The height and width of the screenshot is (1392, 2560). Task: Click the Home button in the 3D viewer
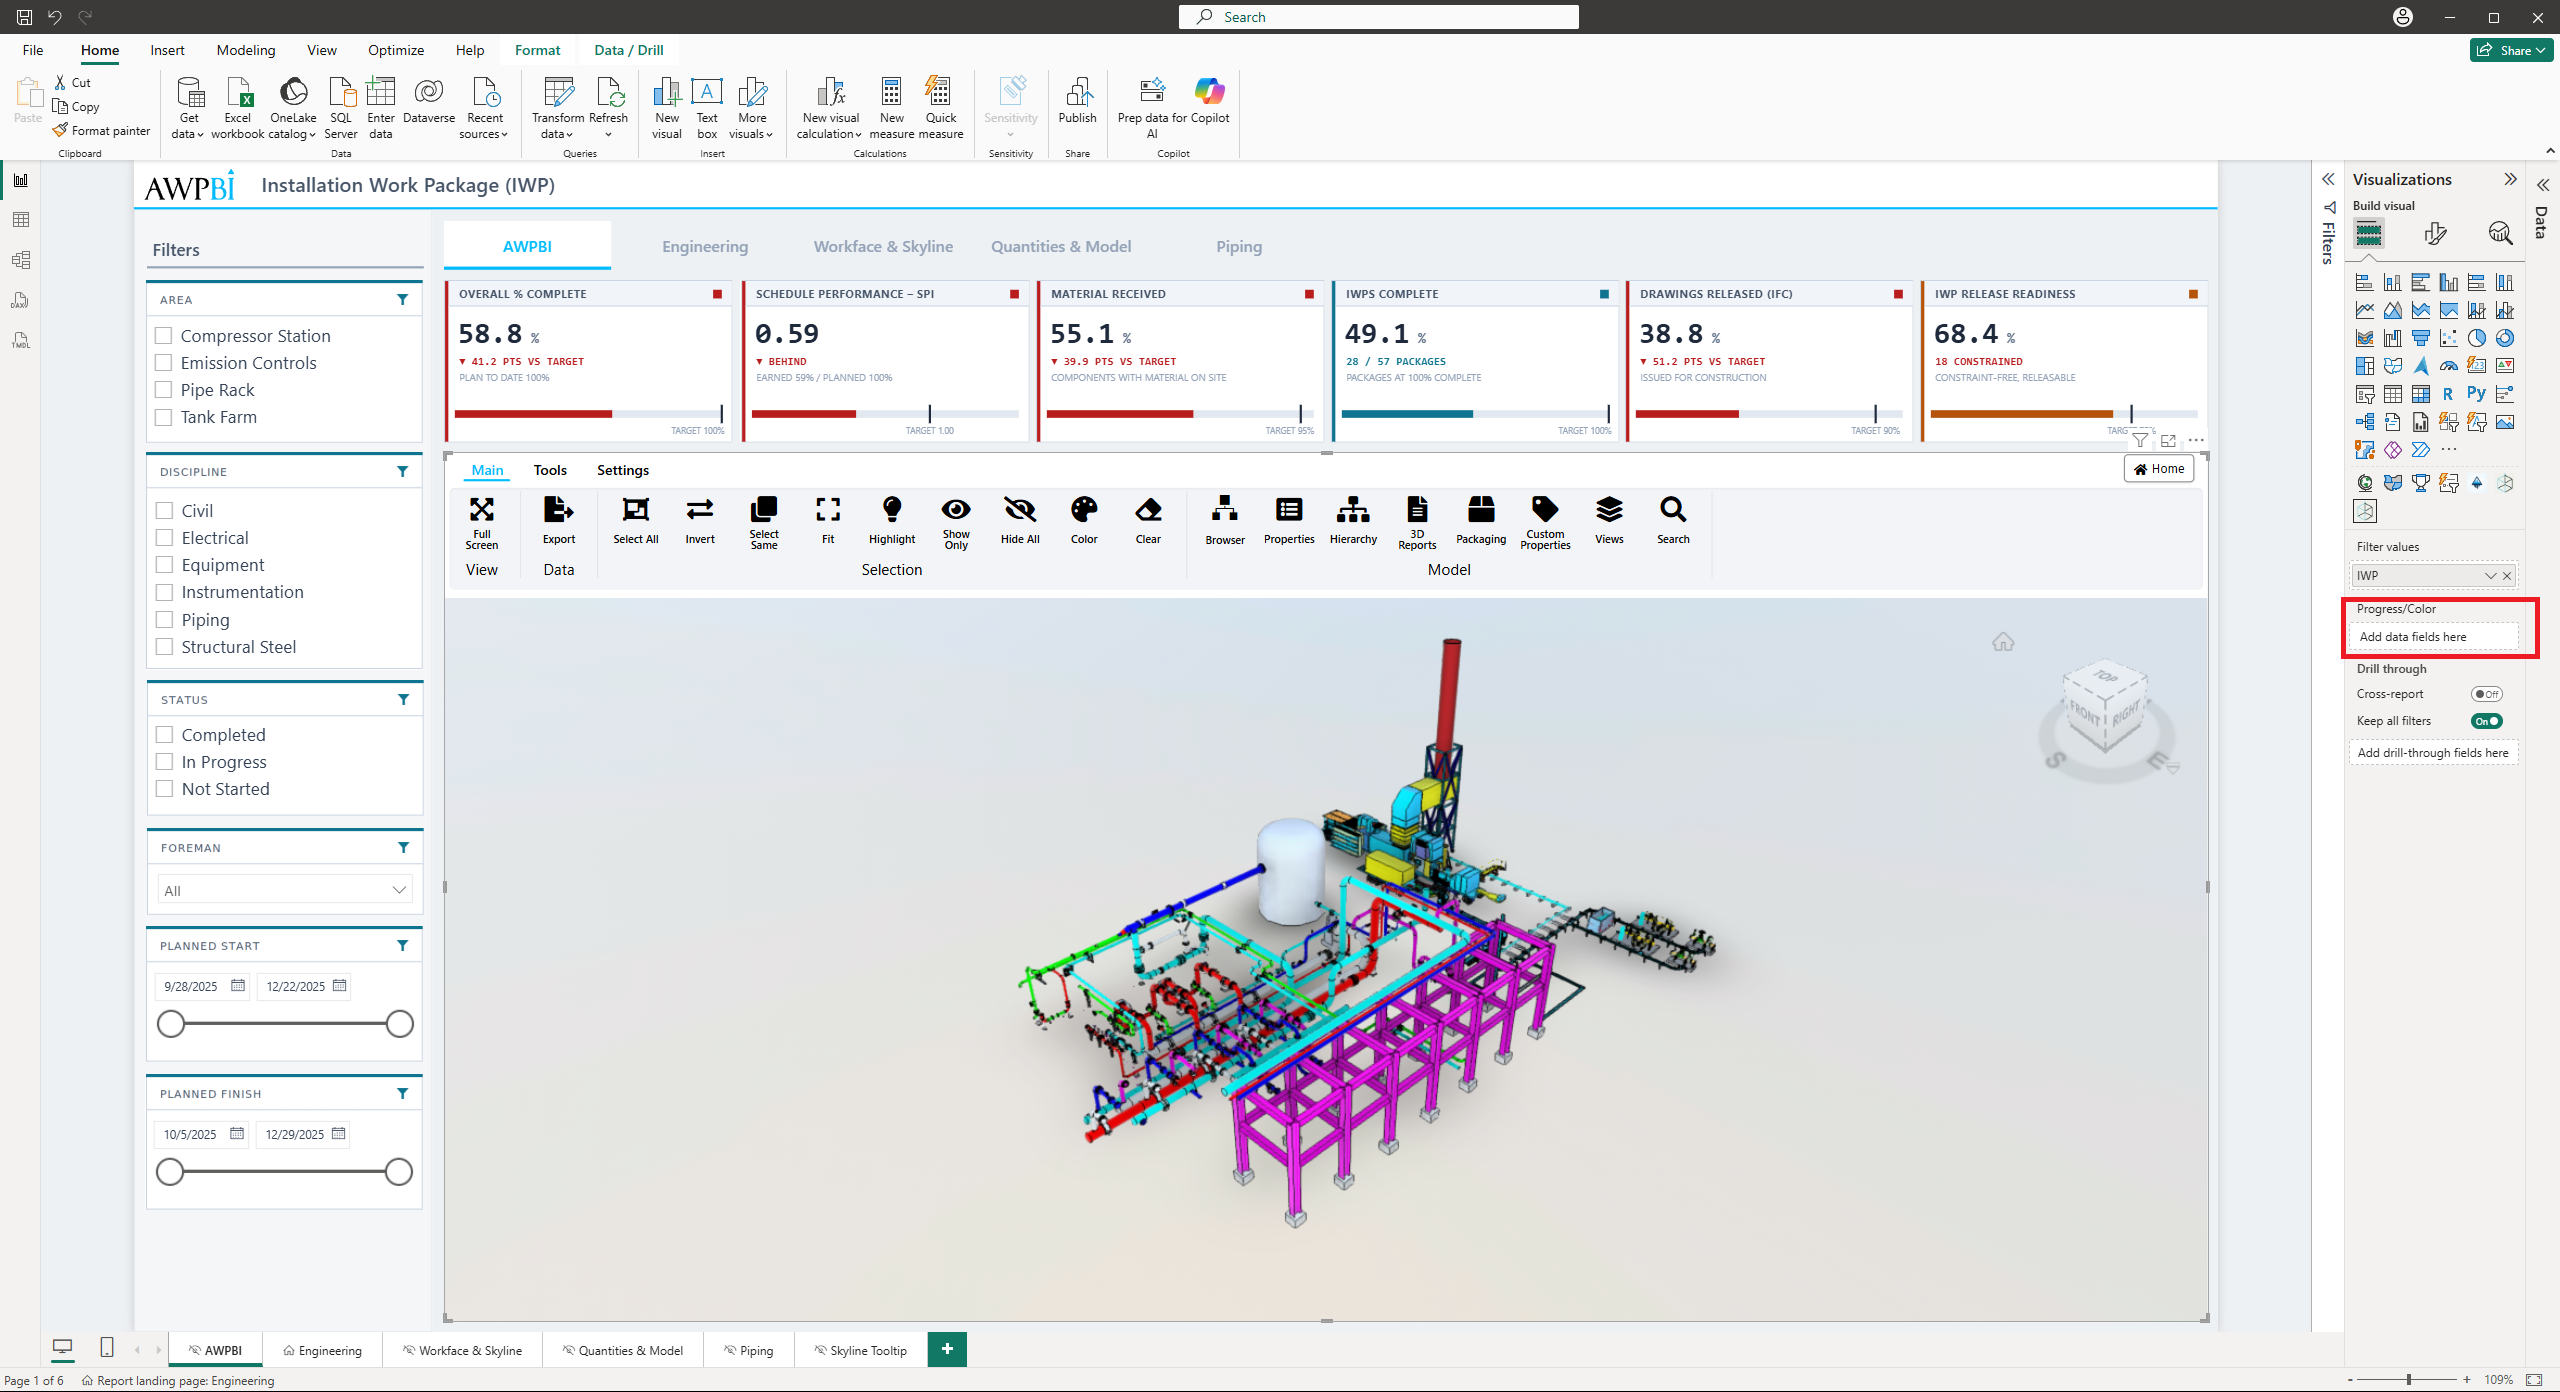tap(2159, 469)
